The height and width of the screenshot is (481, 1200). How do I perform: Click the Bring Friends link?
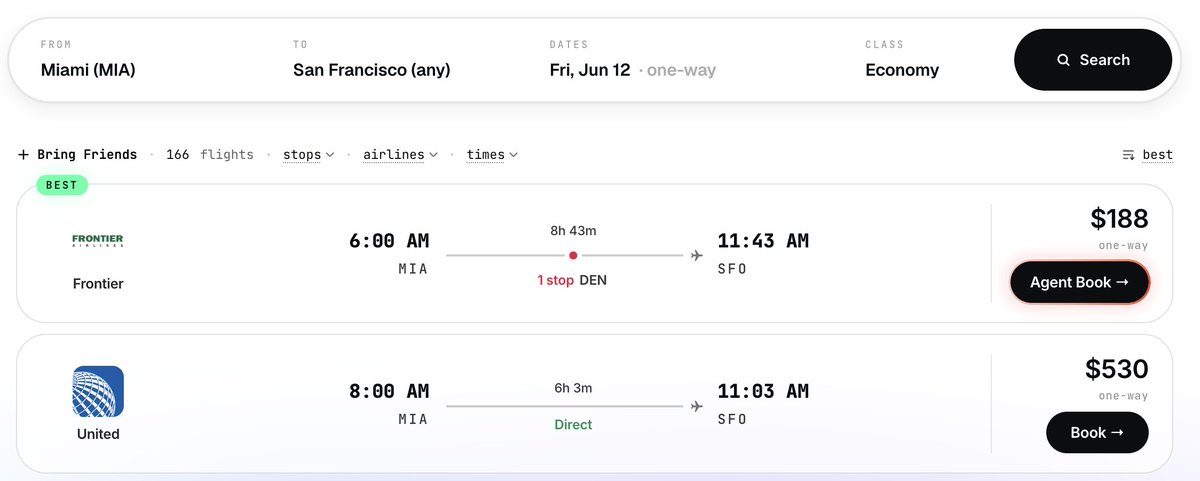coord(87,155)
